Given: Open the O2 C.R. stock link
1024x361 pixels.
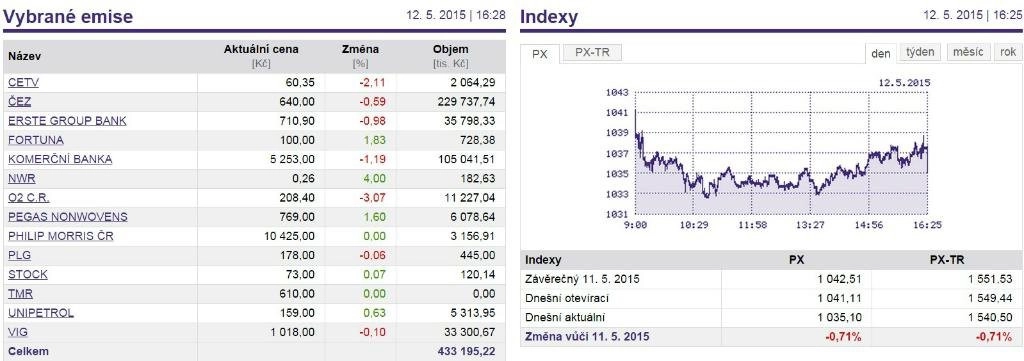Looking at the screenshot, I should (29, 198).
